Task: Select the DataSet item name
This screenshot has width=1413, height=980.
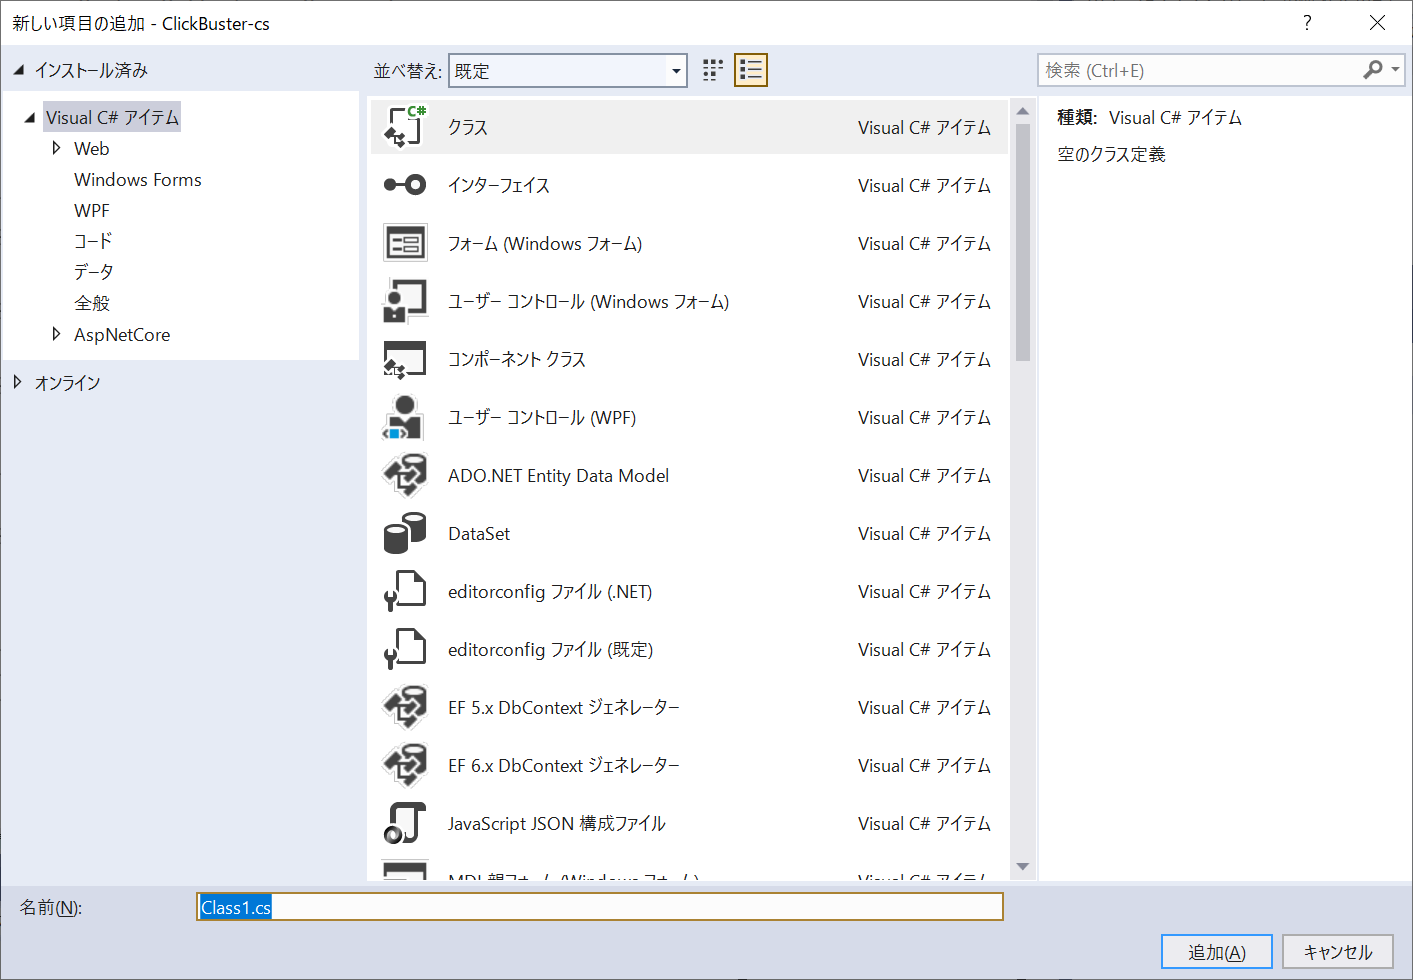Action: point(479,533)
